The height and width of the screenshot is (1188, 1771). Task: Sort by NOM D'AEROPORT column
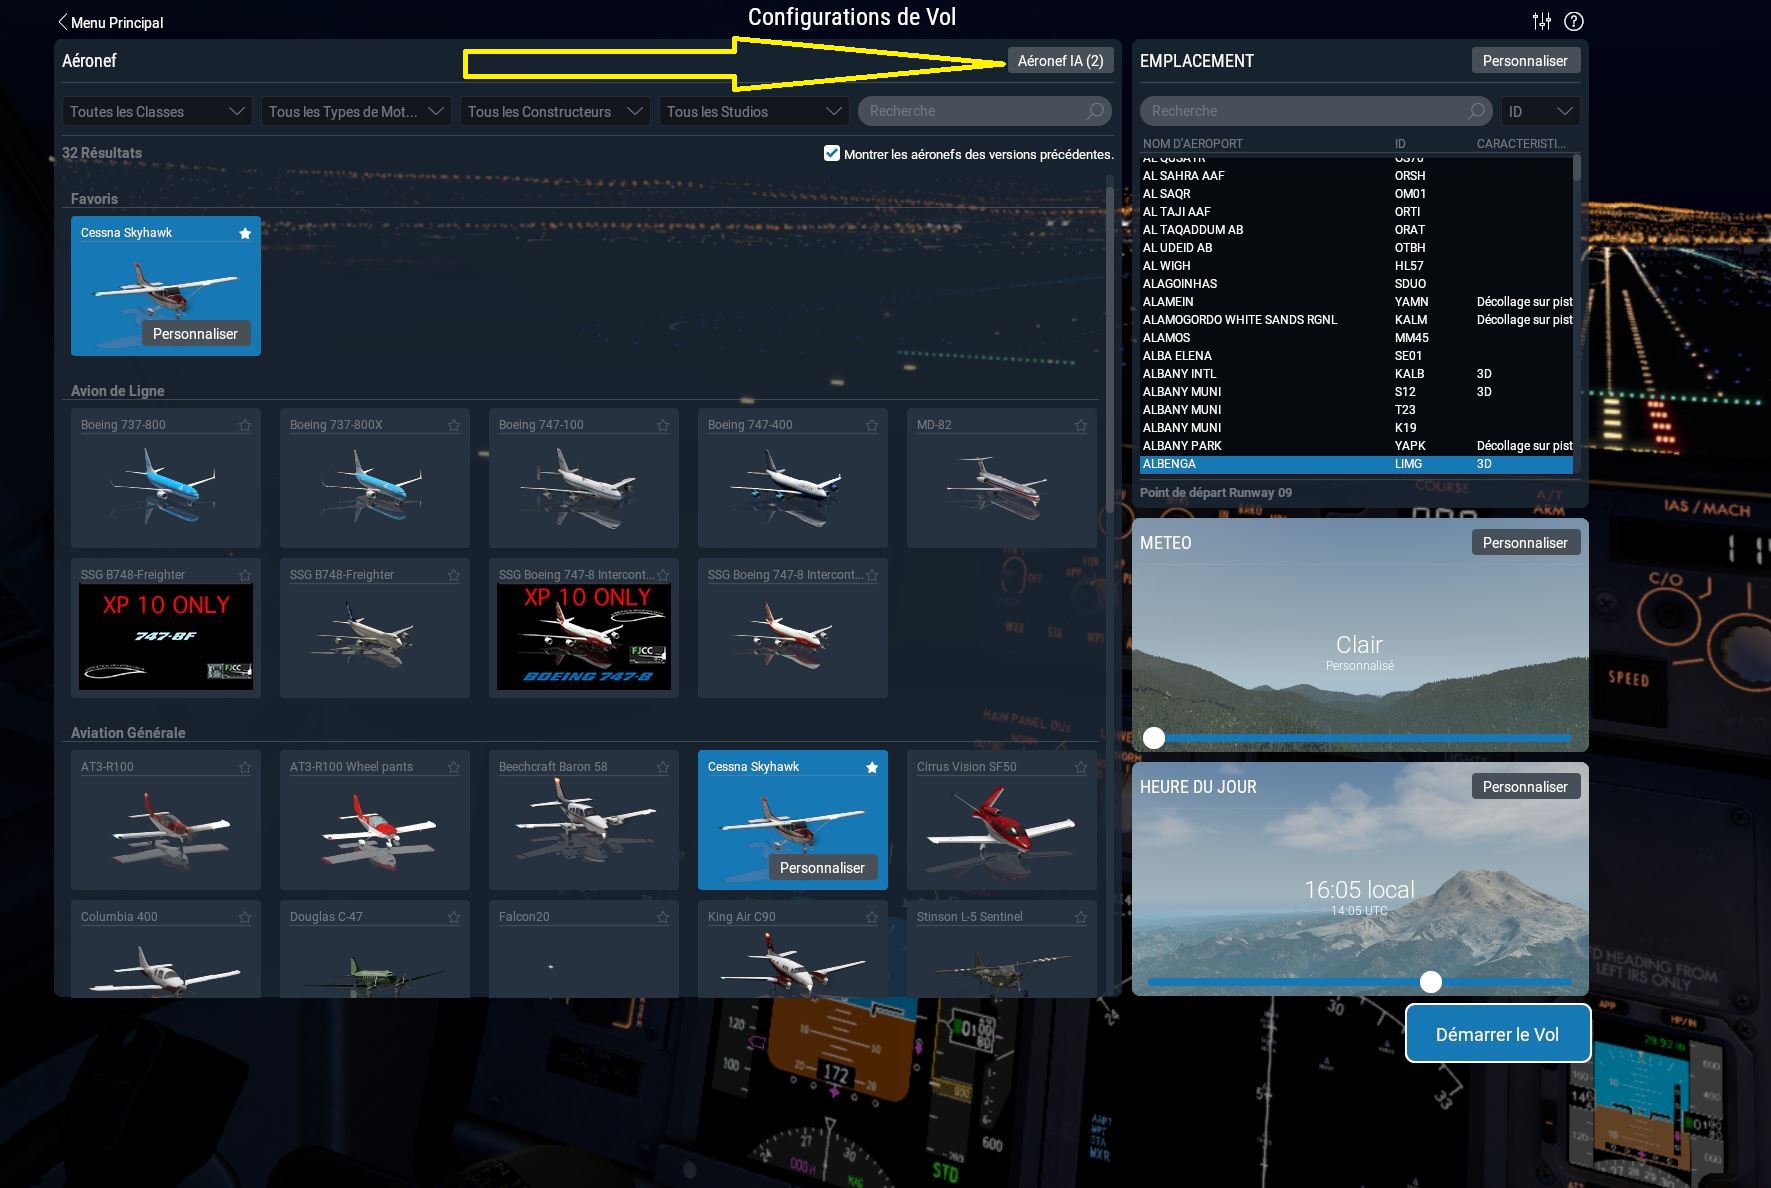click(1193, 144)
